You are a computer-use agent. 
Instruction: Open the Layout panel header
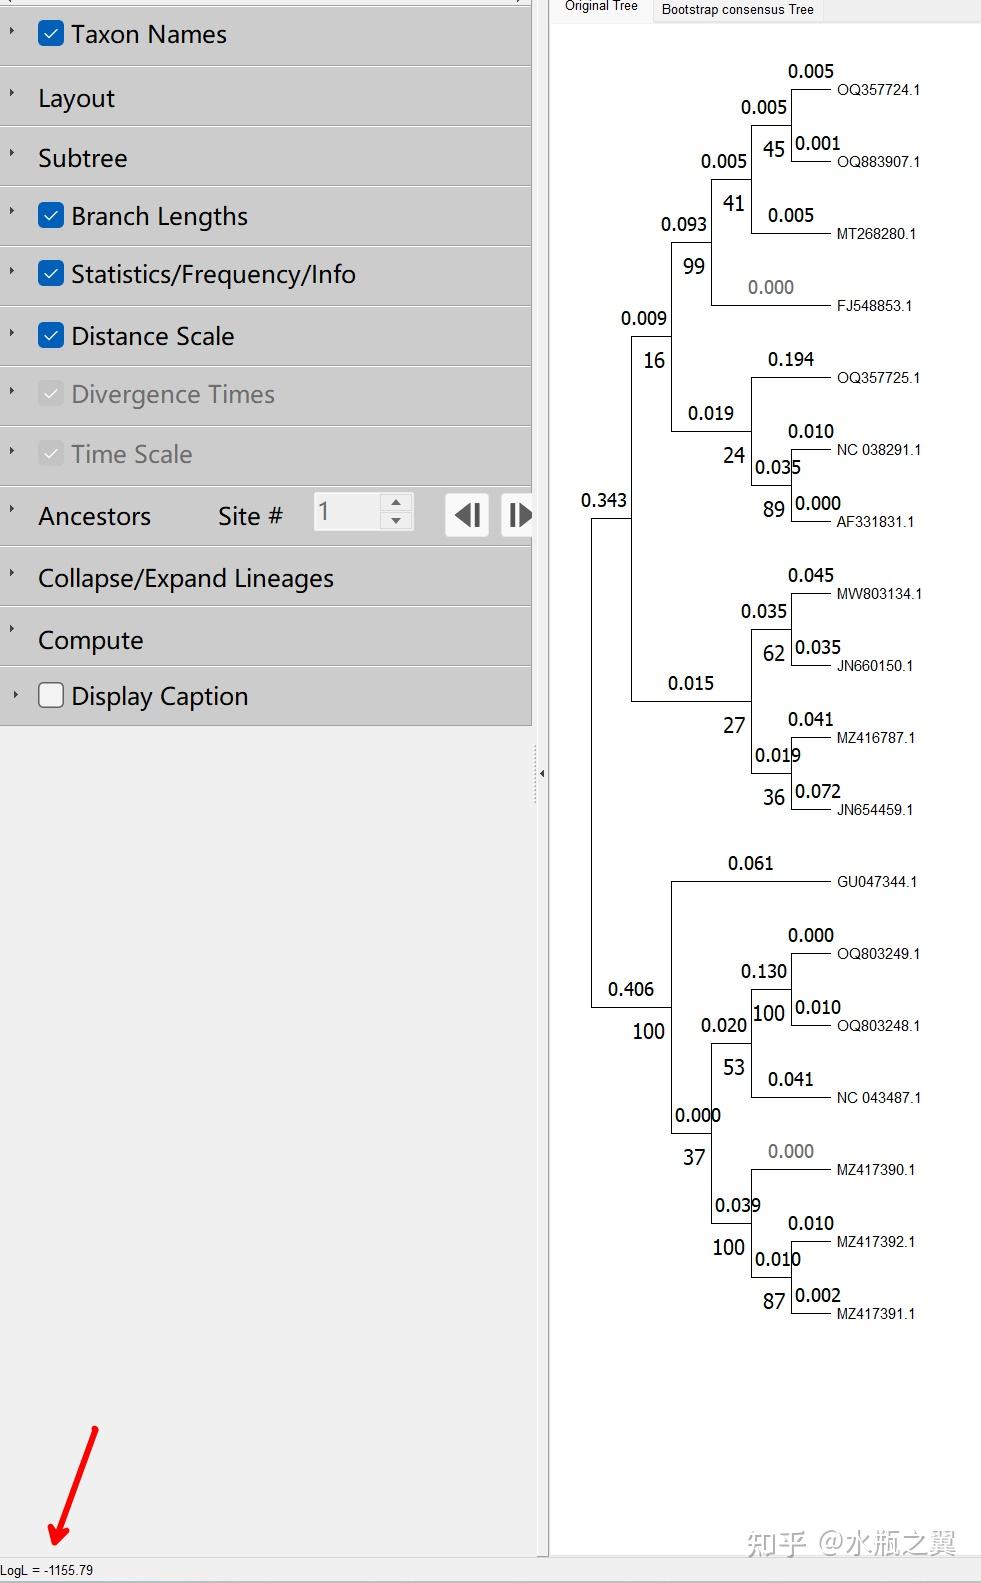coord(265,97)
